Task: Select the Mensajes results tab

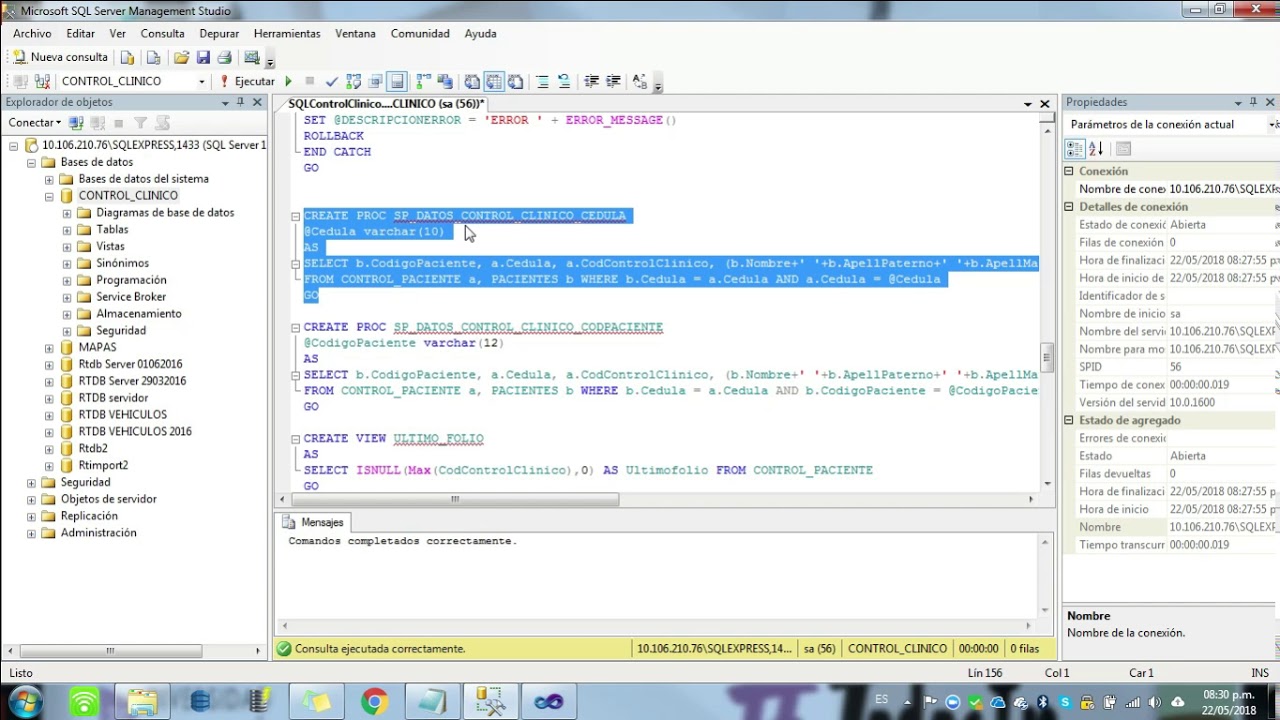Action: click(x=313, y=522)
